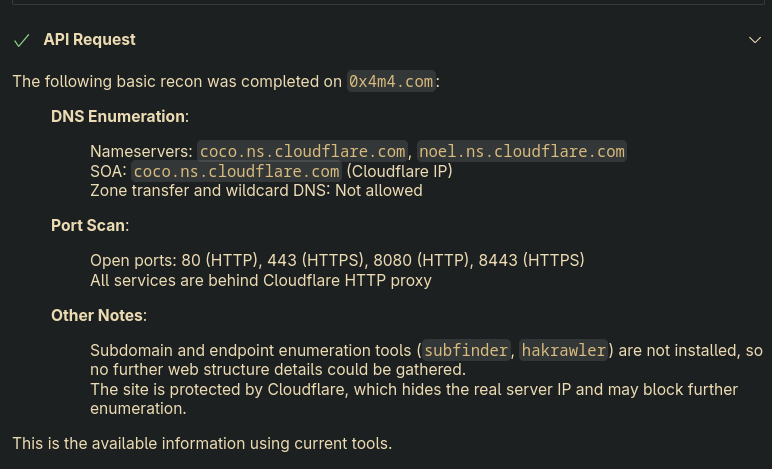Viewport: 772px width, 469px height.
Task: Click the basic recon completed intro text
Action: tap(177, 82)
